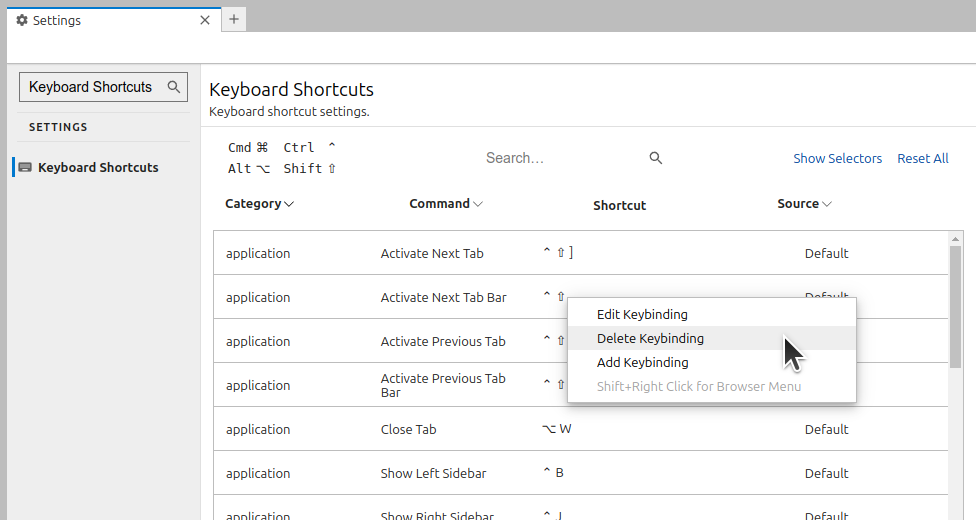The image size is (976, 520).
Task: Click the Ctrl B shortcut for Show Left Sidebar
Action: click(553, 473)
